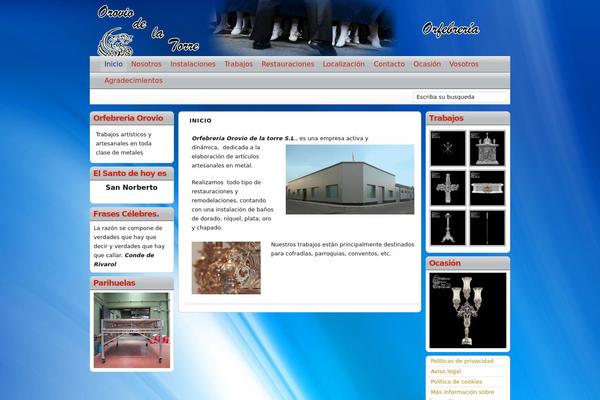Navigate to Localización
The image size is (600, 400).
tap(344, 64)
